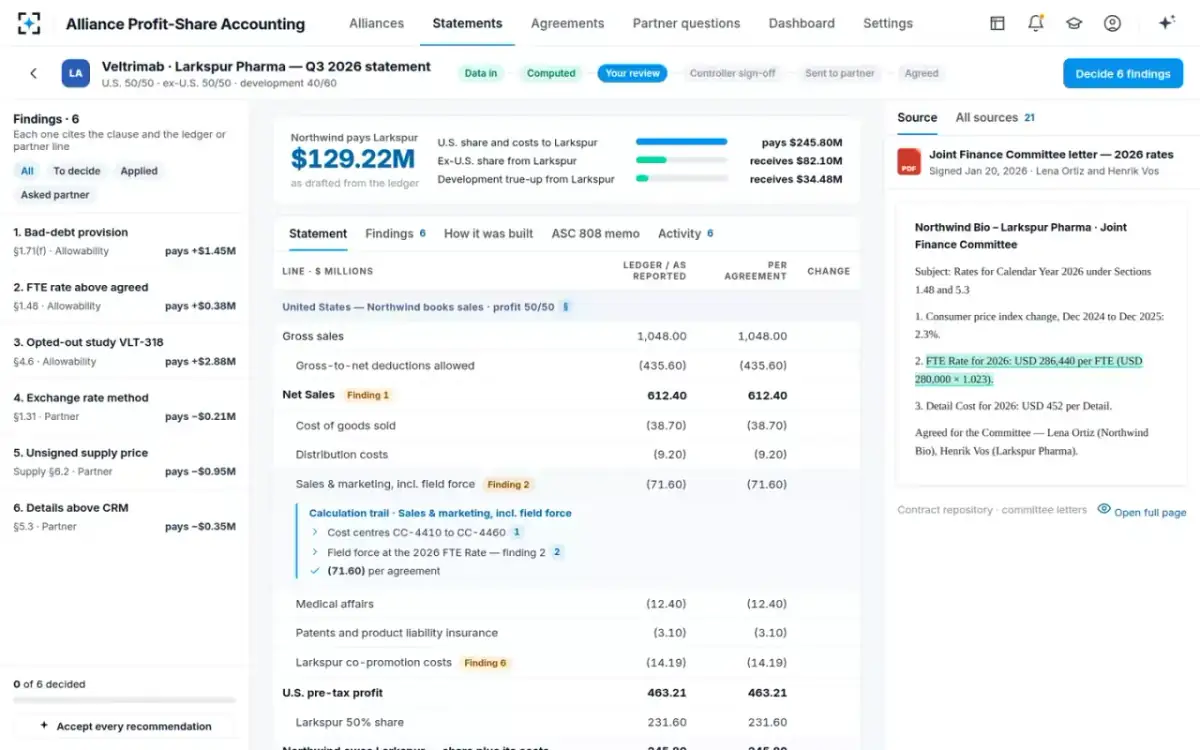Click the Gross sales line
Screen dimensions: 1200x750
click(x=566, y=336)
